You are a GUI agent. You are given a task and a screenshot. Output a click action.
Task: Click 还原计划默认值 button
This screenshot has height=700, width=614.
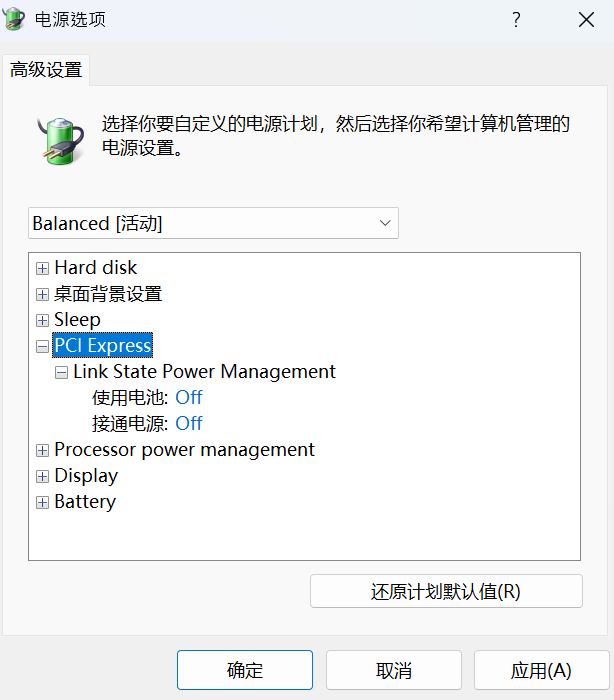pos(446,591)
